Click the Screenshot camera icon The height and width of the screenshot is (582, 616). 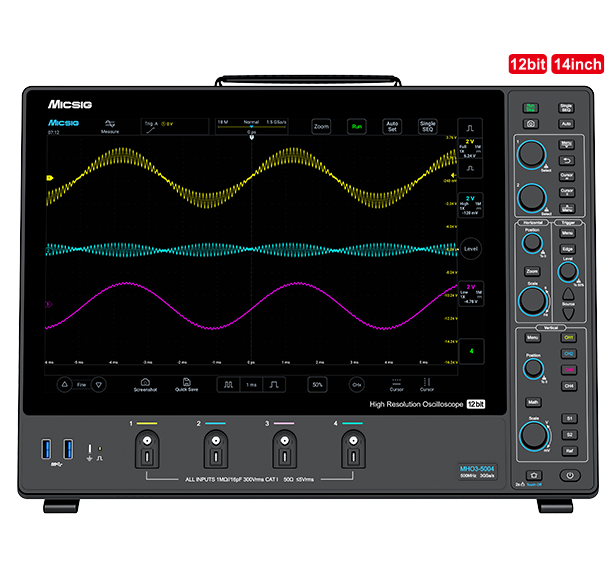coord(145,384)
